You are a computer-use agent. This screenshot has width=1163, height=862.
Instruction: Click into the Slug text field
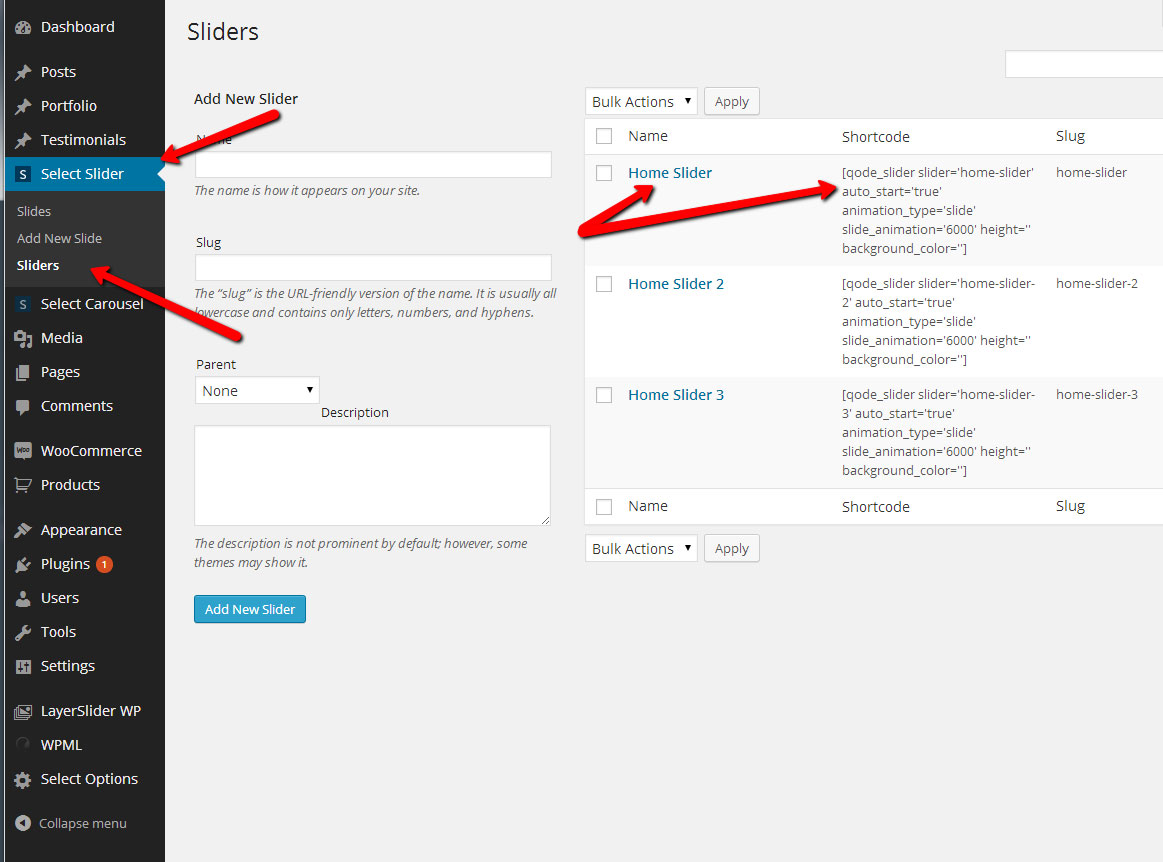pos(373,268)
